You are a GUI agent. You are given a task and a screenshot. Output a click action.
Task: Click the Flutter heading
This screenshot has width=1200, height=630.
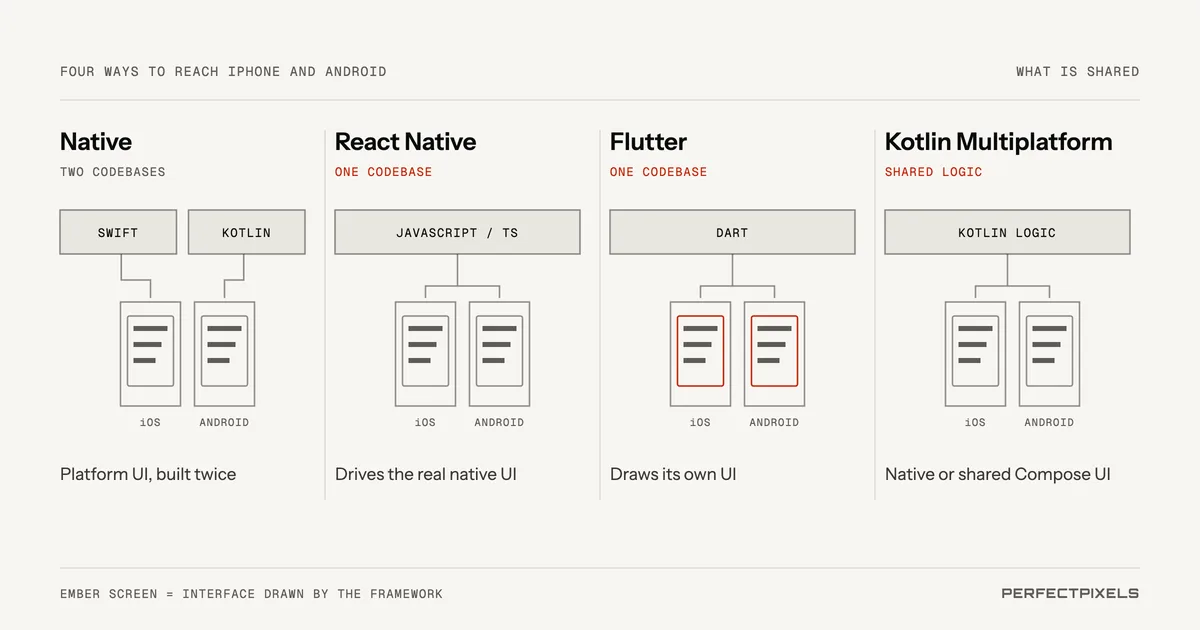(x=648, y=142)
